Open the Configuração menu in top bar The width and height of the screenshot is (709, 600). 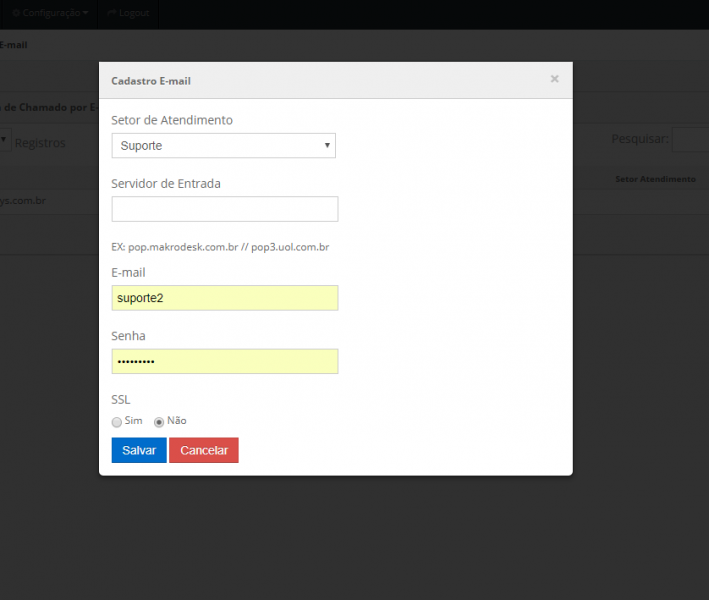point(49,12)
